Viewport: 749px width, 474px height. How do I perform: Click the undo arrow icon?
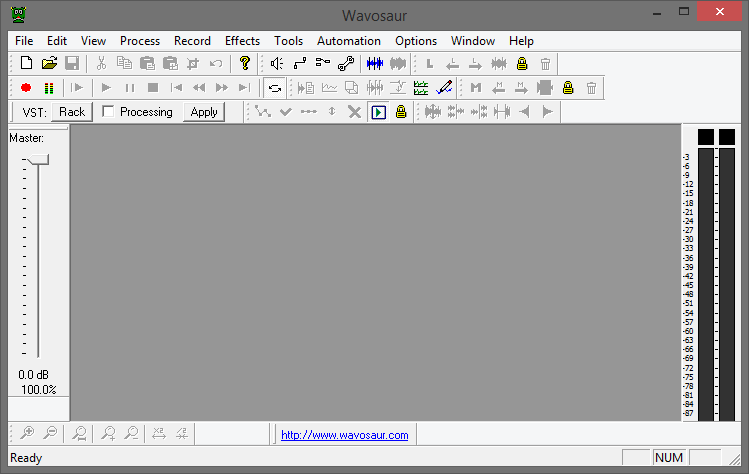click(x=216, y=64)
